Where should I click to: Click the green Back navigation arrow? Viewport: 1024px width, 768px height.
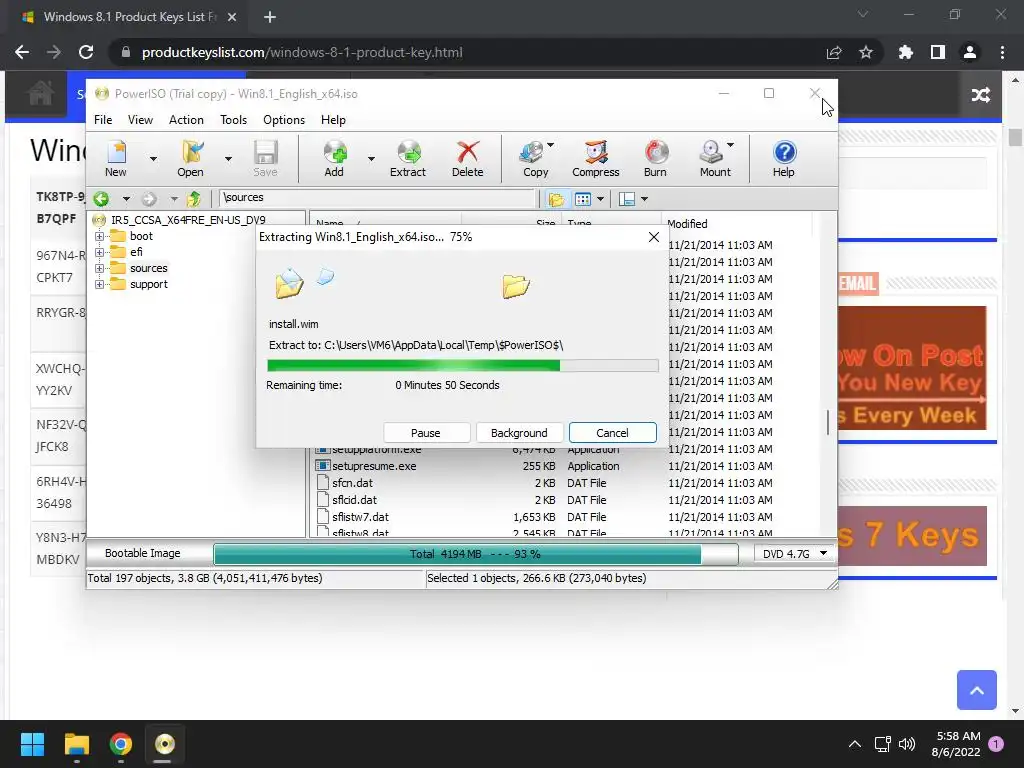pyautogui.click(x=101, y=199)
